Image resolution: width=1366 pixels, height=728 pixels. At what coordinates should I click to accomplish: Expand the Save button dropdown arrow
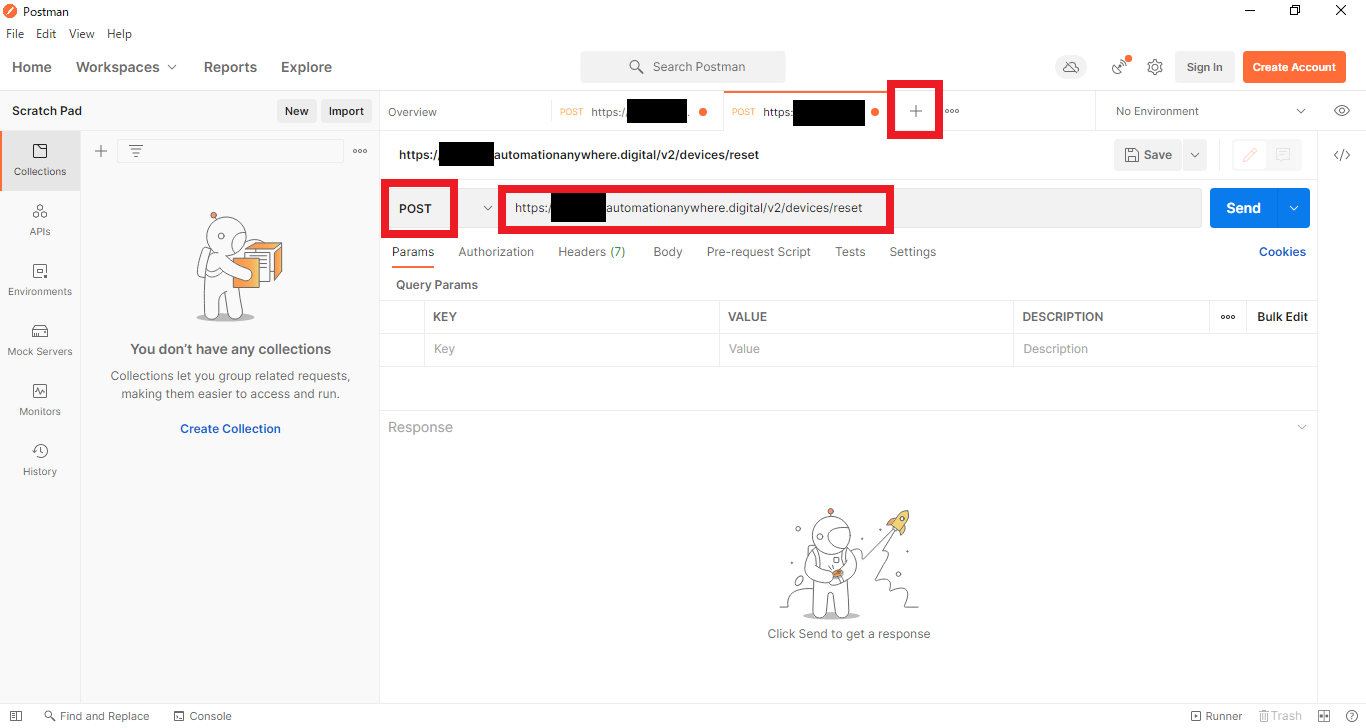point(1195,155)
